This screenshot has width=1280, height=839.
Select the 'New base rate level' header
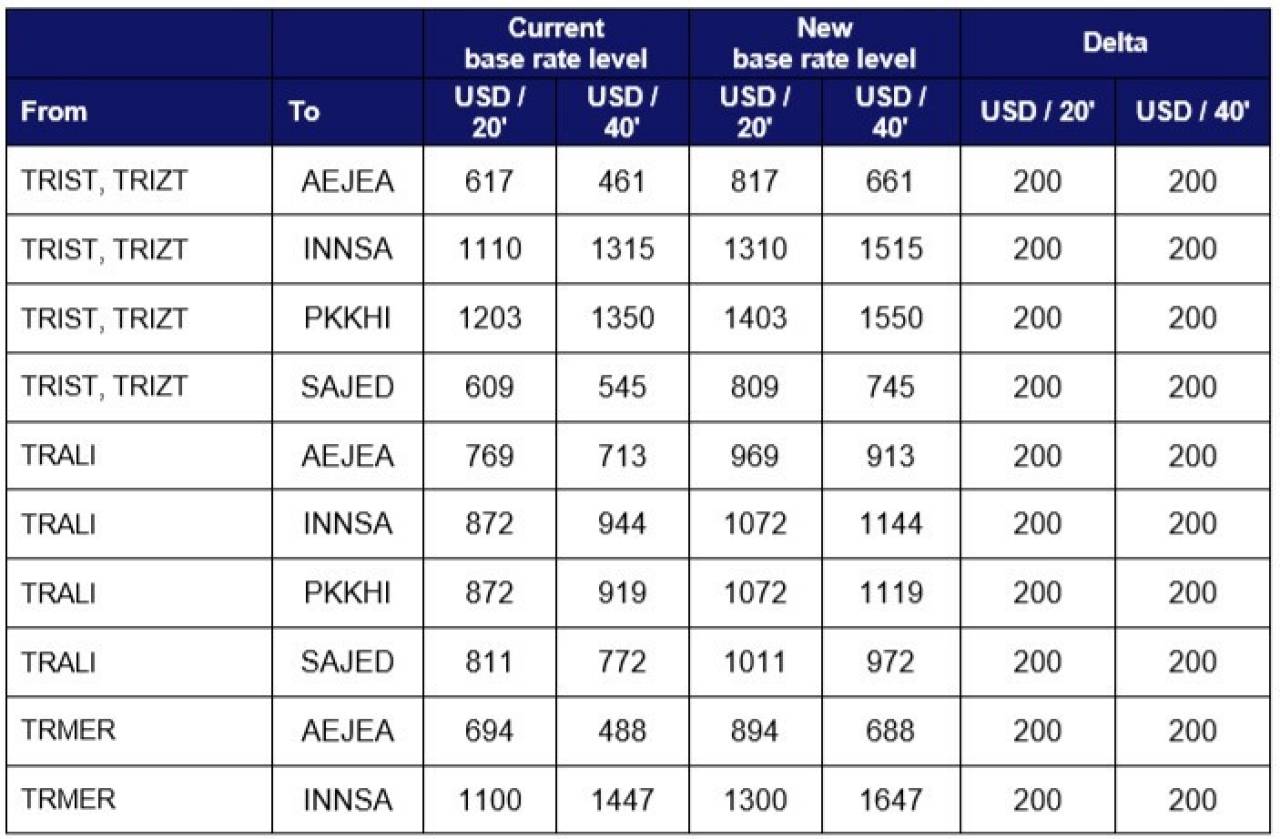tap(825, 44)
